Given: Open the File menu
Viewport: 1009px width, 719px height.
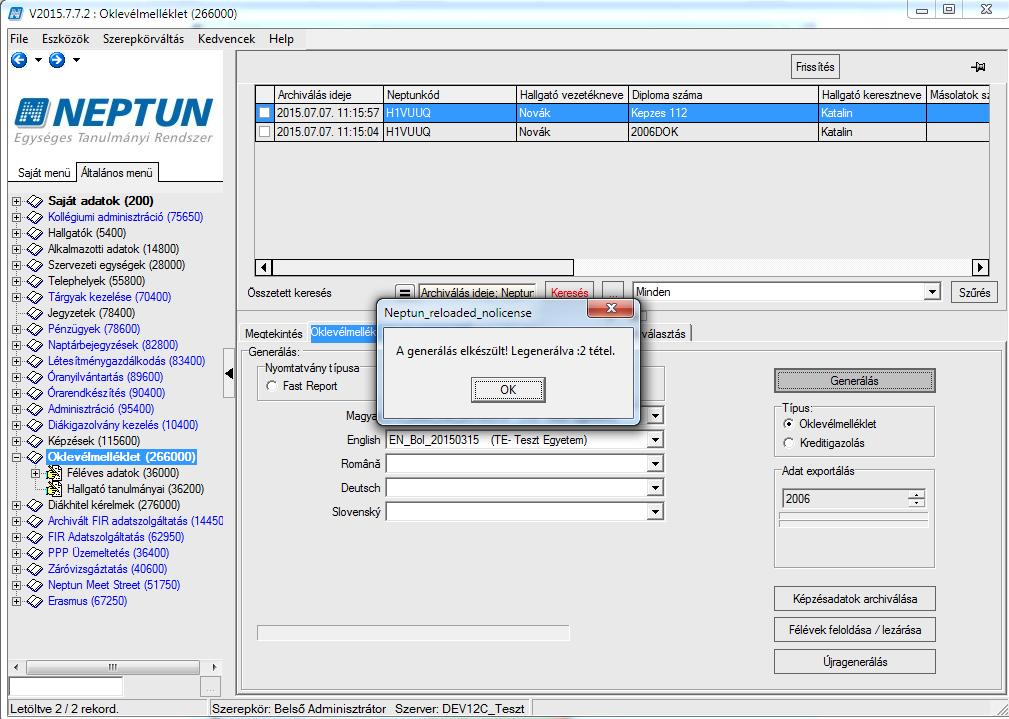Looking at the screenshot, I should (19, 39).
